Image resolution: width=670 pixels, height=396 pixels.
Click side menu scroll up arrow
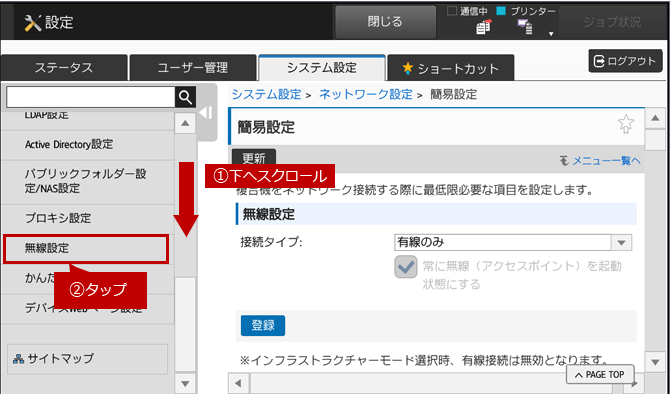pos(185,123)
